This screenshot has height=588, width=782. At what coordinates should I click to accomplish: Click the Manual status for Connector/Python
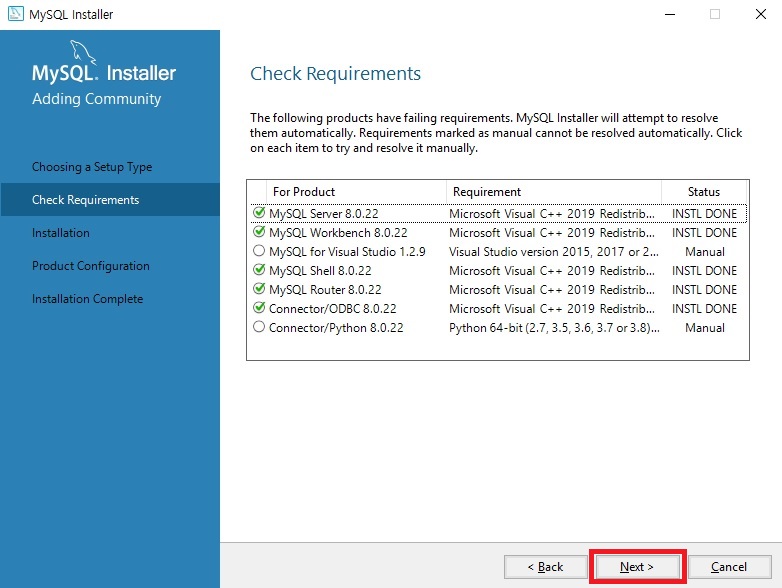pos(705,328)
